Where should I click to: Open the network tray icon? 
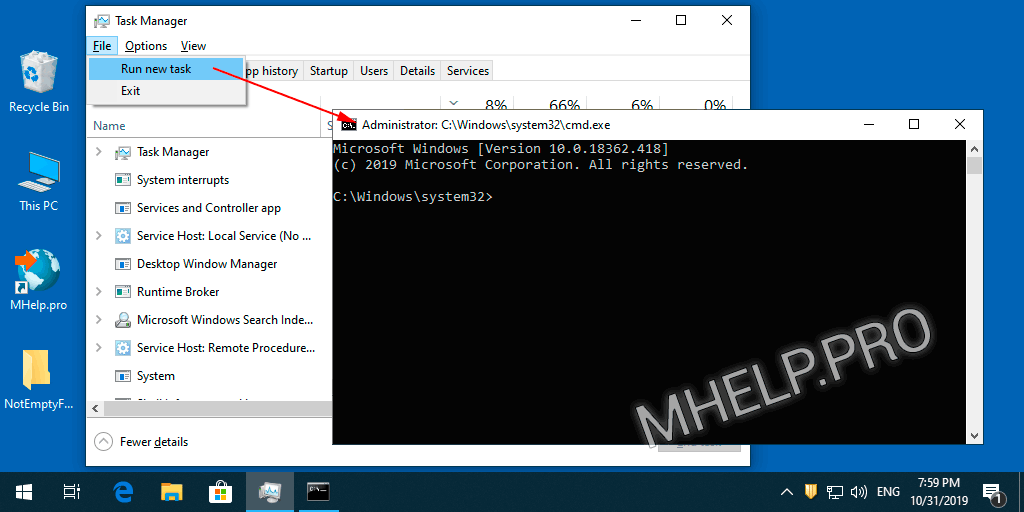point(835,491)
